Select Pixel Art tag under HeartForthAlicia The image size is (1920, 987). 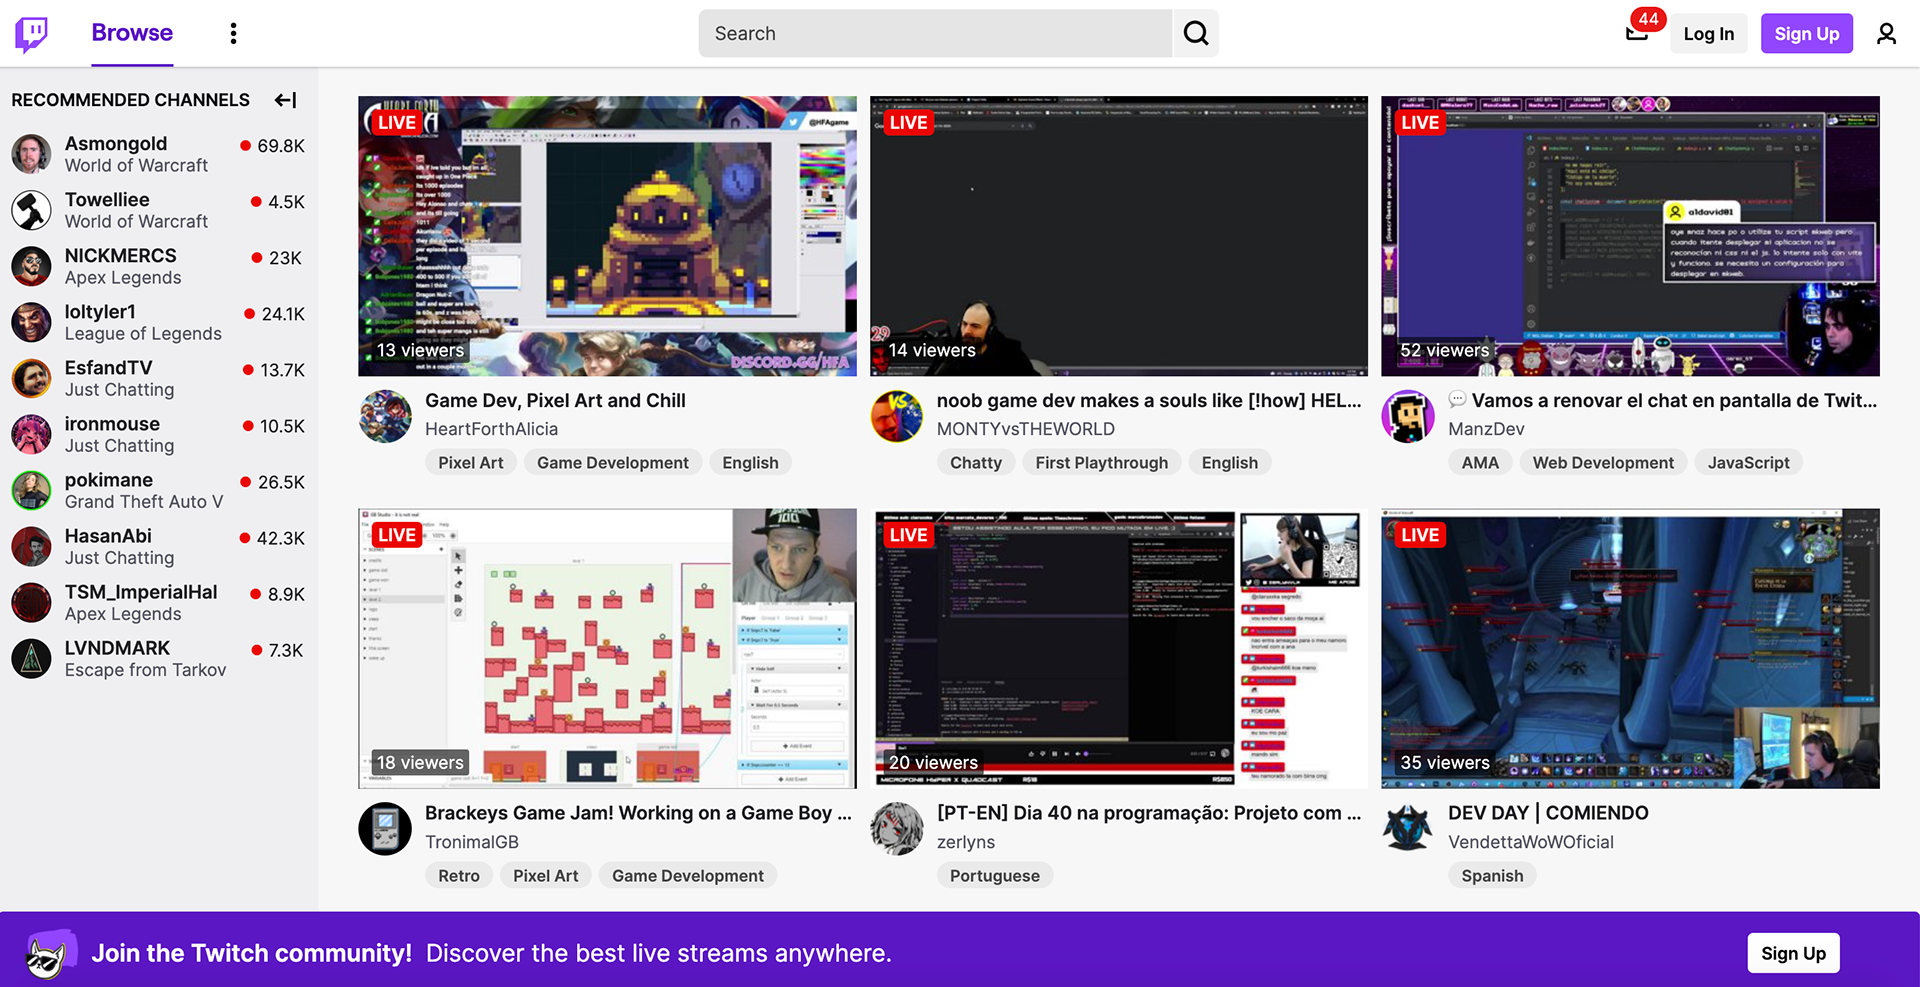point(471,463)
